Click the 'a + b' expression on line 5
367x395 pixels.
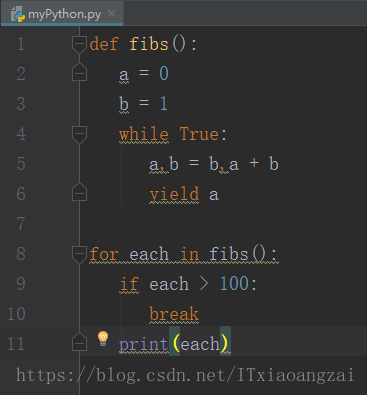[x=254, y=164]
